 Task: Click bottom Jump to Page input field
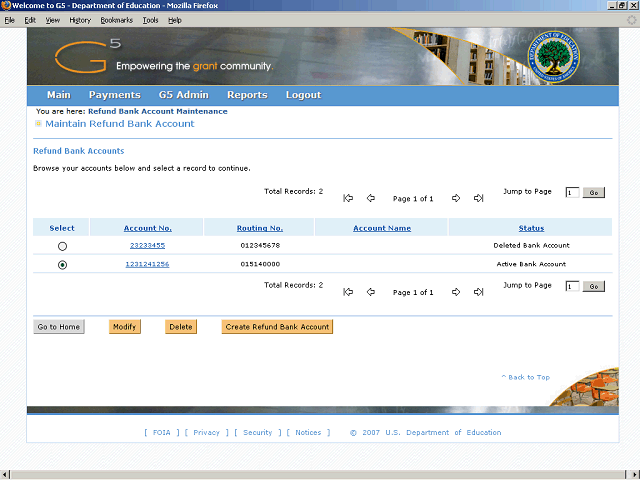(572, 287)
